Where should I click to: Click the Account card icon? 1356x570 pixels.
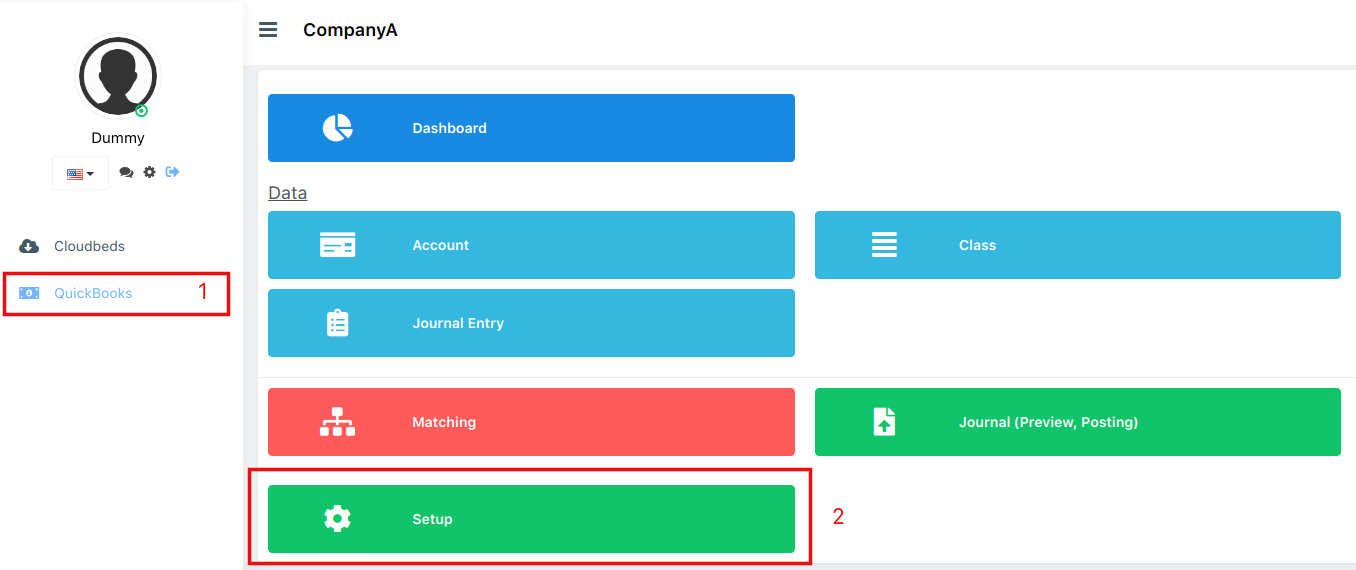coord(338,245)
